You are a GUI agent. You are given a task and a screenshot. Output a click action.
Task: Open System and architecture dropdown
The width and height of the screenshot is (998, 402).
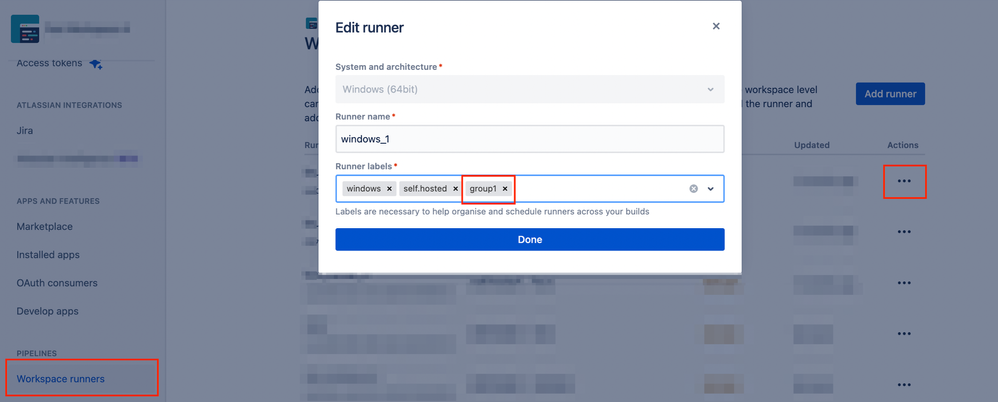point(530,89)
